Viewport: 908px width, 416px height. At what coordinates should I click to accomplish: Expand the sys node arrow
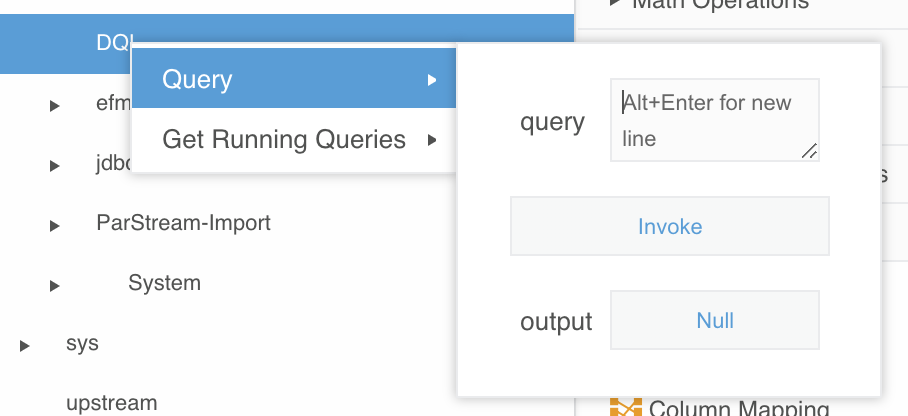click(24, 345)
